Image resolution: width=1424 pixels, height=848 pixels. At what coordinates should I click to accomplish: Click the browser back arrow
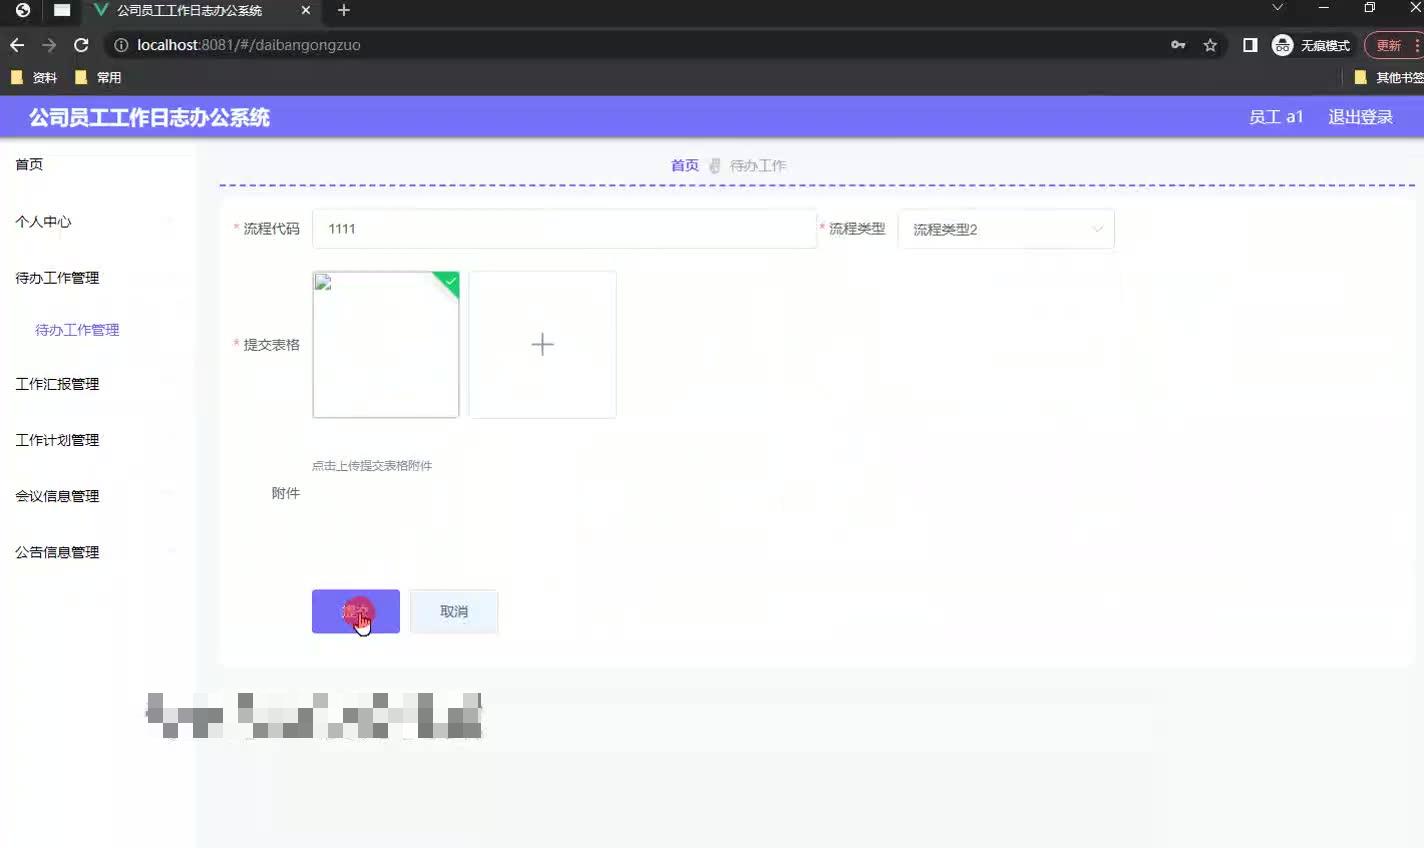point(16,44)
